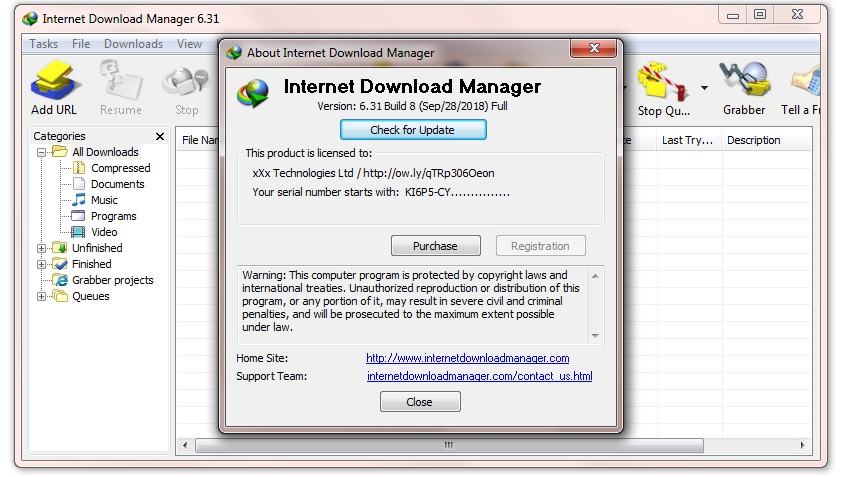The image size is (858, 477).
Task: Click the Add URL toolbar icon
Action: tap(54, 81)
